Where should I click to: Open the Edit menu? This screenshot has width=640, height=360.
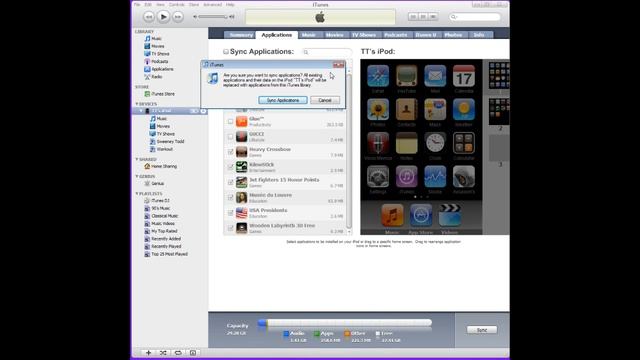point(148,4)
